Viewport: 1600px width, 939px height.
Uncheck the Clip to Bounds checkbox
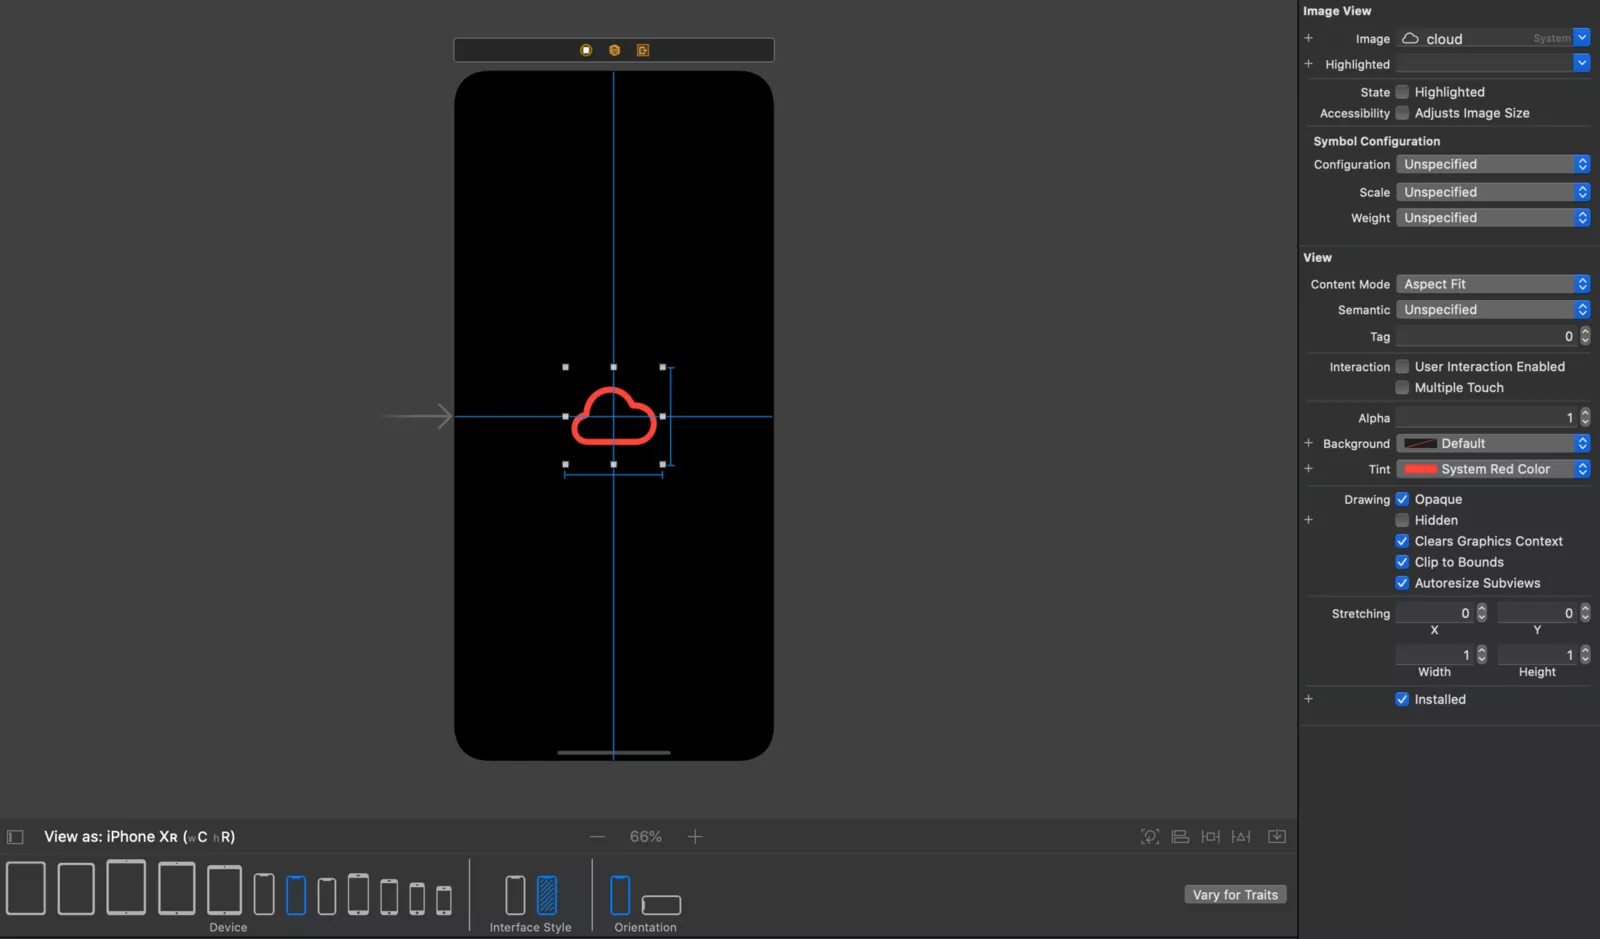(1402, 562)
